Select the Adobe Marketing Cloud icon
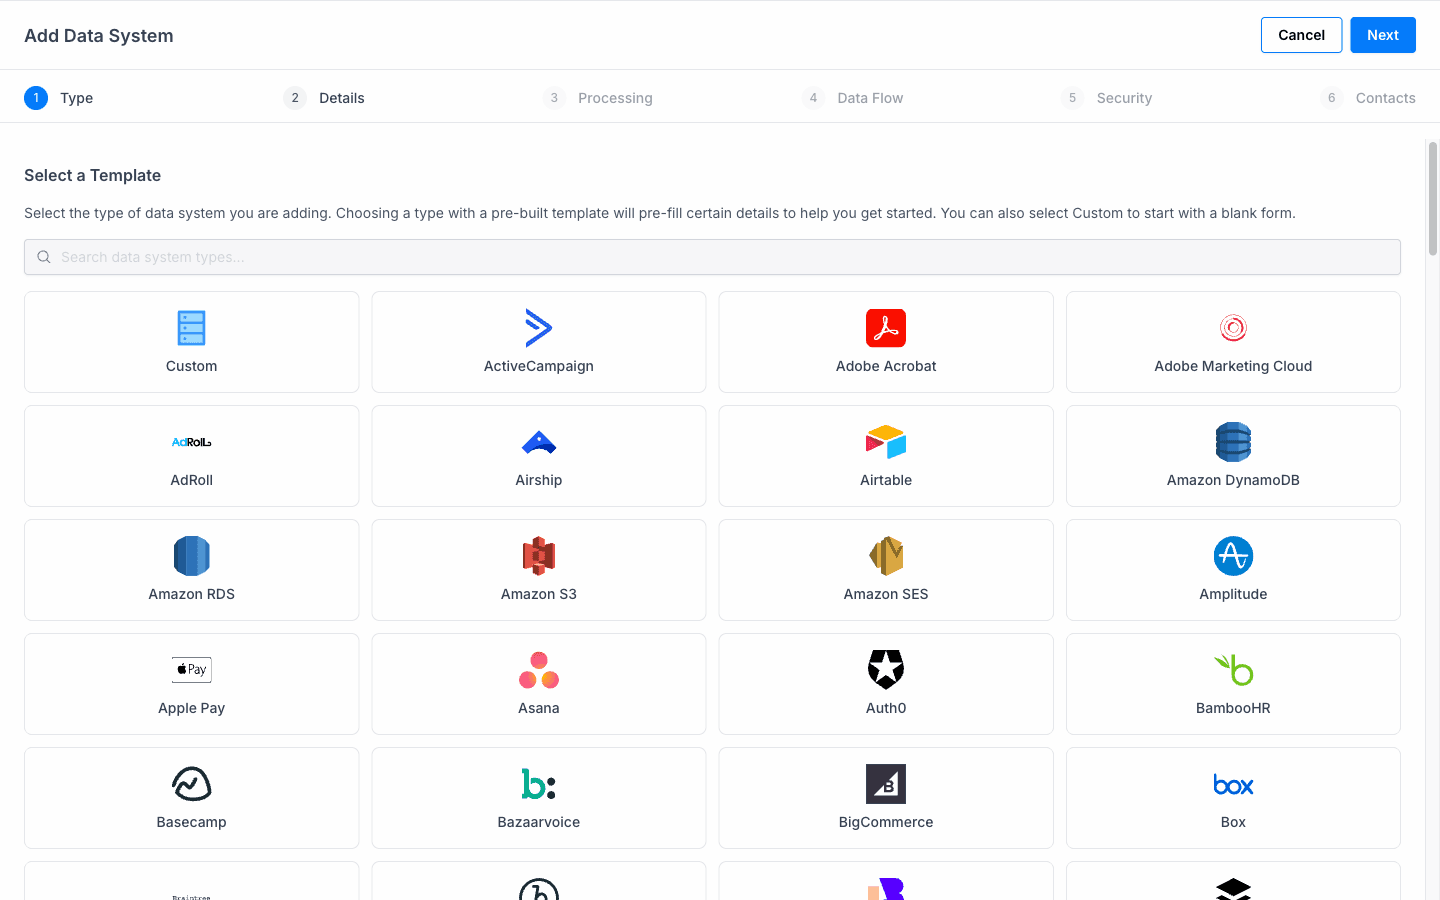This screenshot has height=900, width=1440. 1233,328
